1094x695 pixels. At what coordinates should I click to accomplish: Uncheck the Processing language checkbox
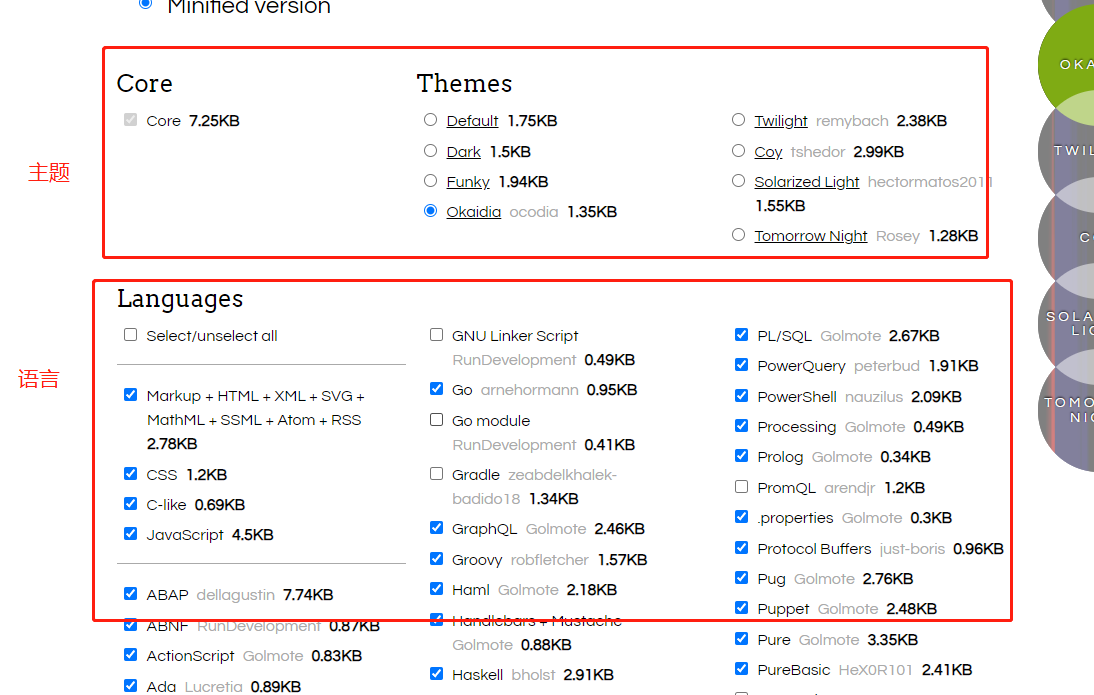[742, 426]
